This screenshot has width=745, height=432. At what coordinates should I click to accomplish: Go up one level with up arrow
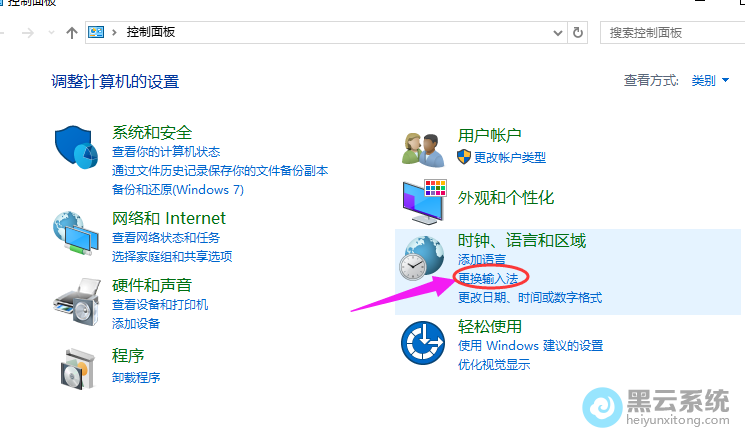[72, 33]
